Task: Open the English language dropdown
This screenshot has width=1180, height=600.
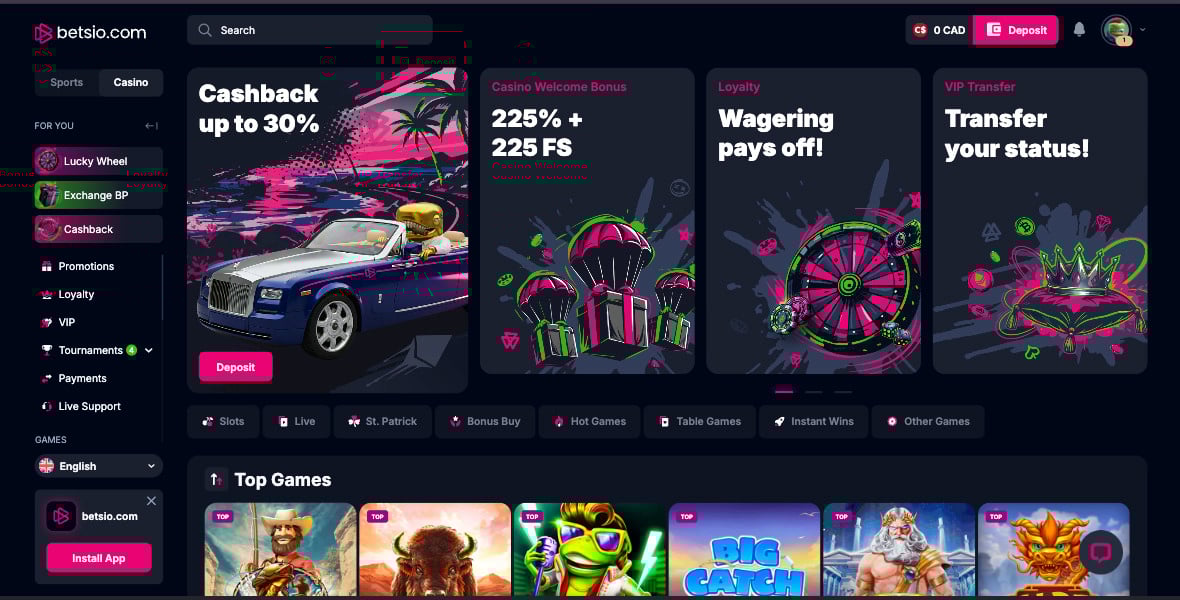Action: tap(99, 466)
